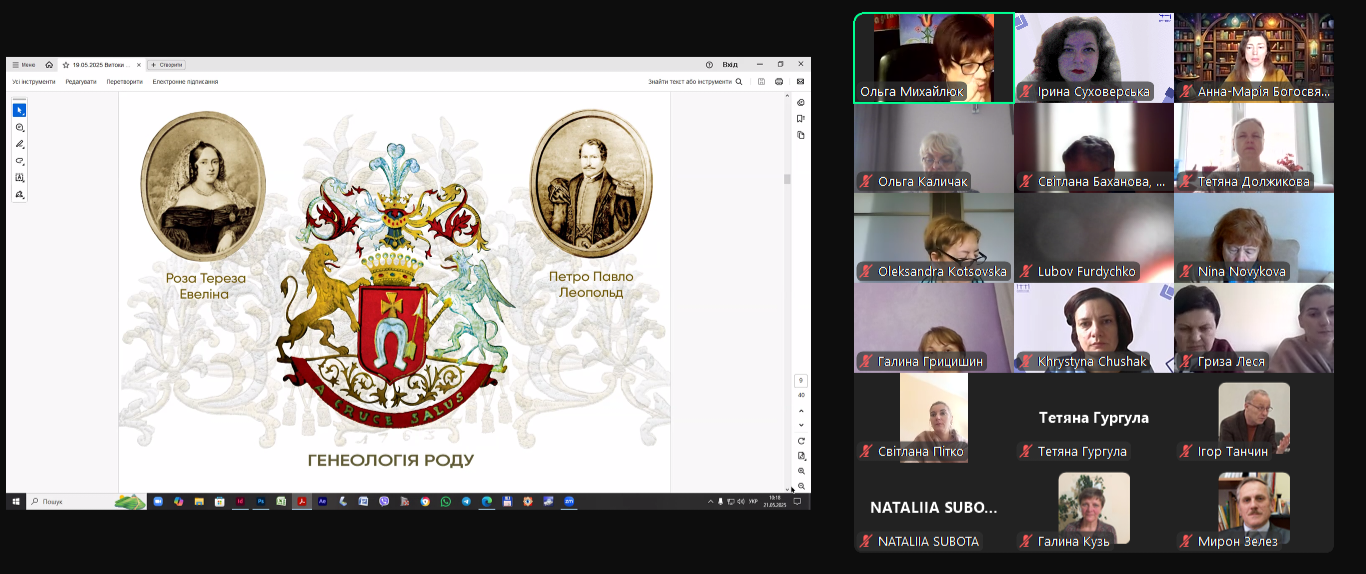Select the arrow selection tool
Screen dimensions: 1366x574
pyautogui.click(x=19, y=110)
